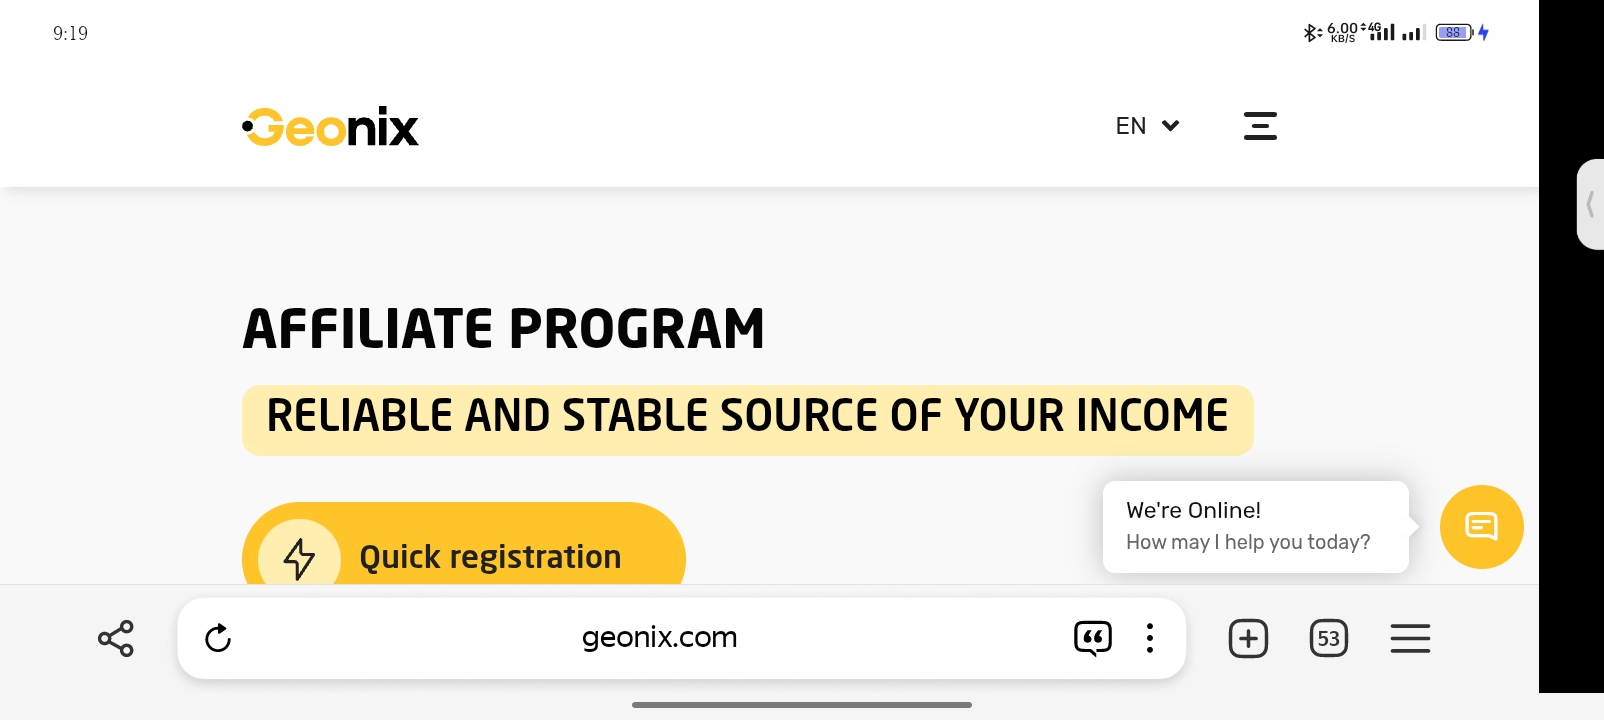Click the geonix.com address bar
1604x720 pixels.
pyautogui.click(x=660, y=638)
